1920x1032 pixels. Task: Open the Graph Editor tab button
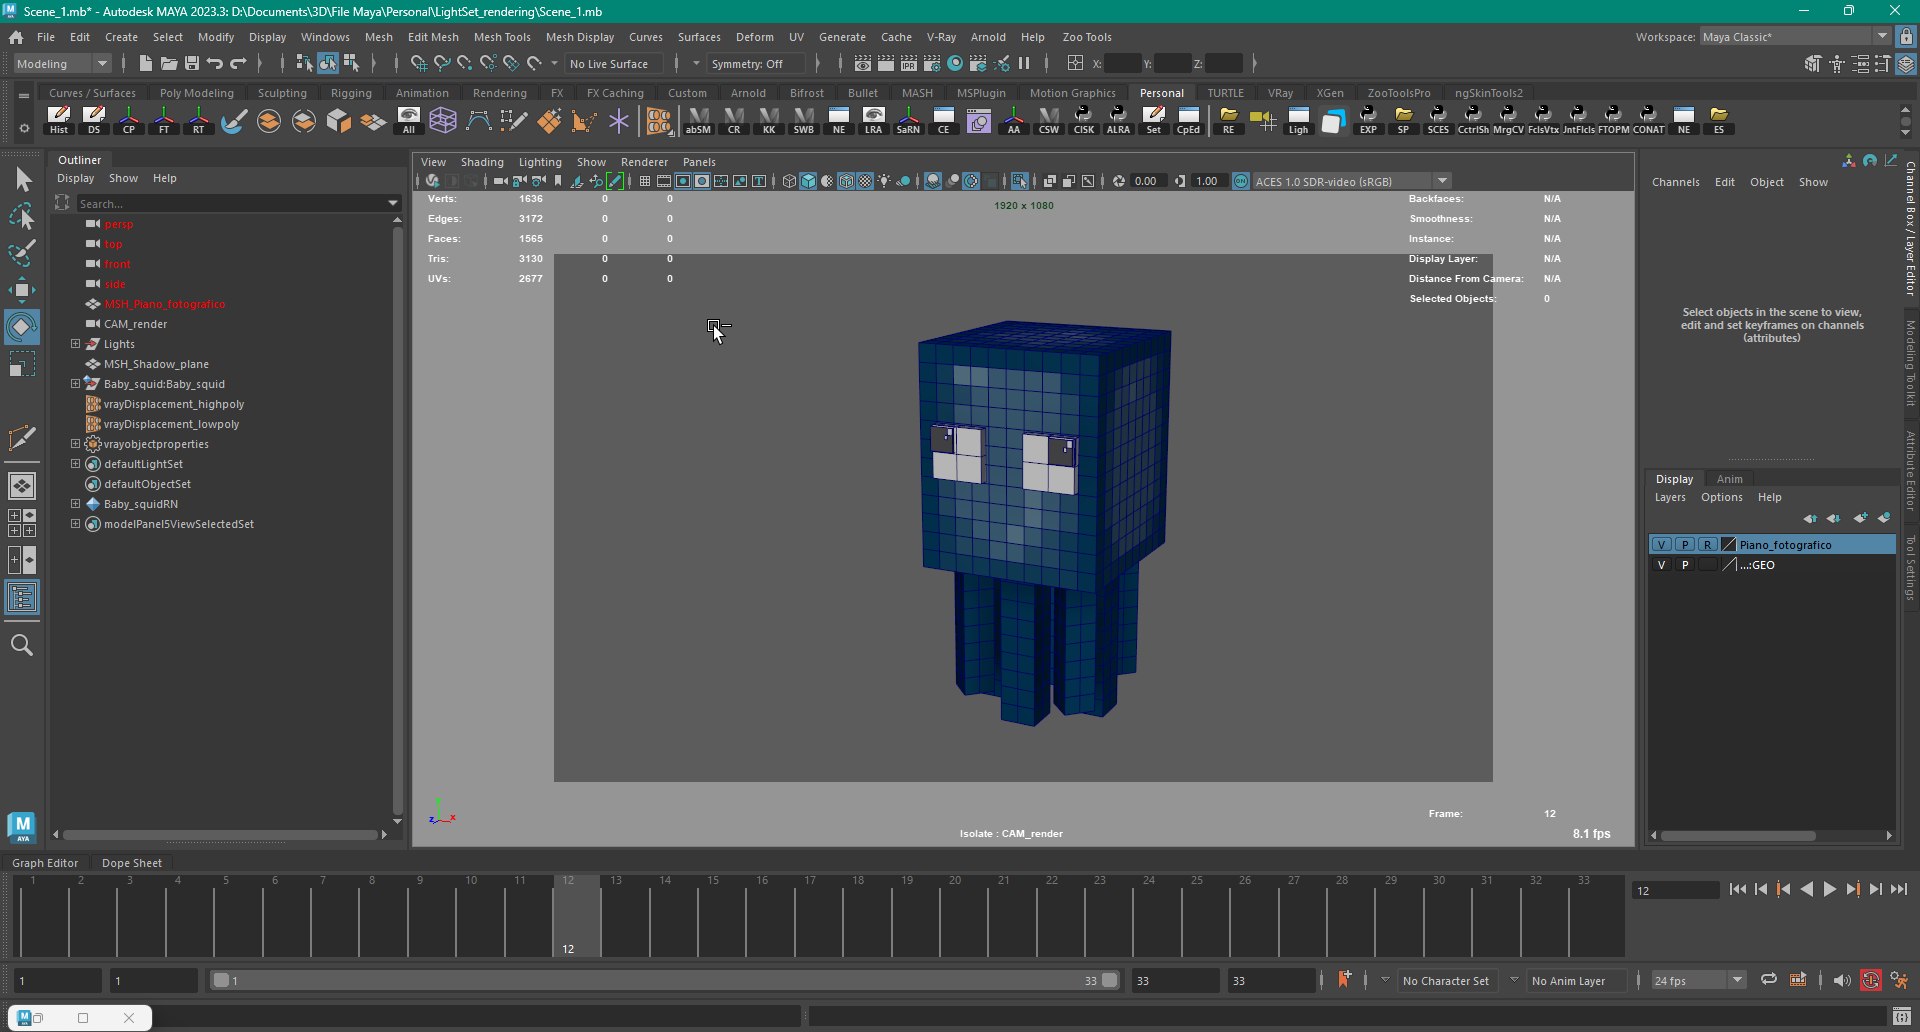click(x=45, y=862)
